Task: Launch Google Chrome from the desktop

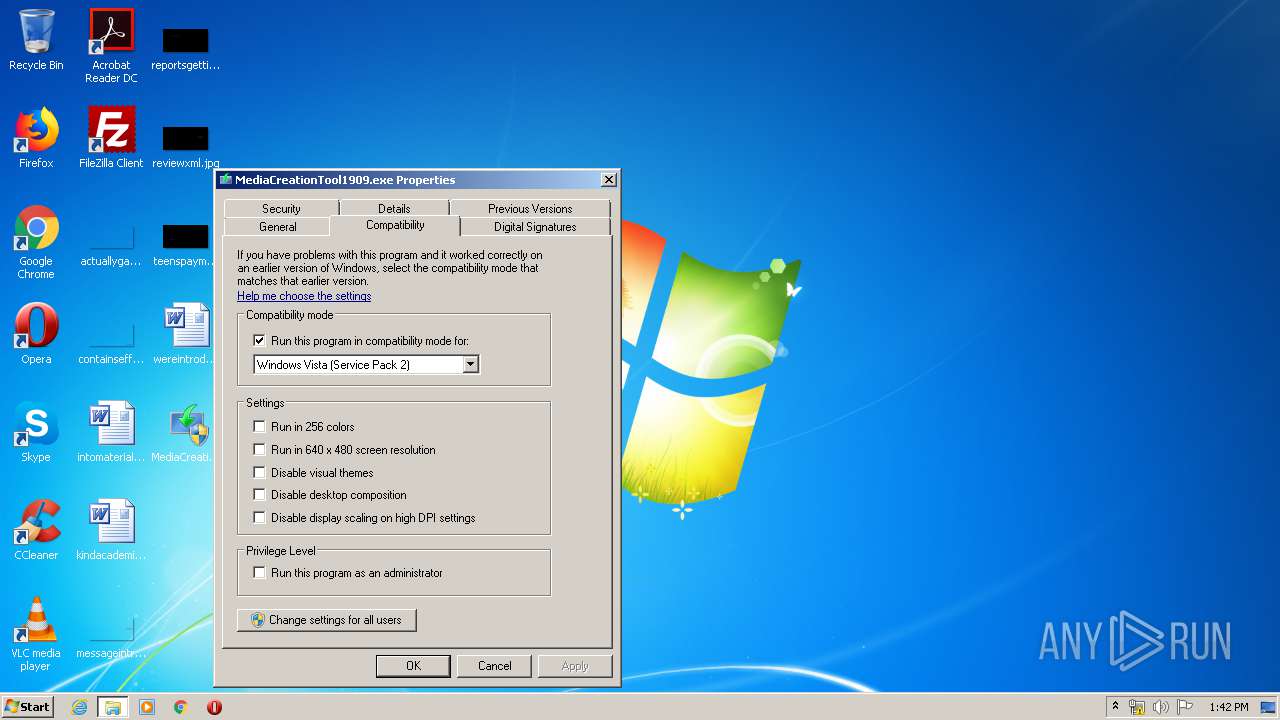Action: 36,242
